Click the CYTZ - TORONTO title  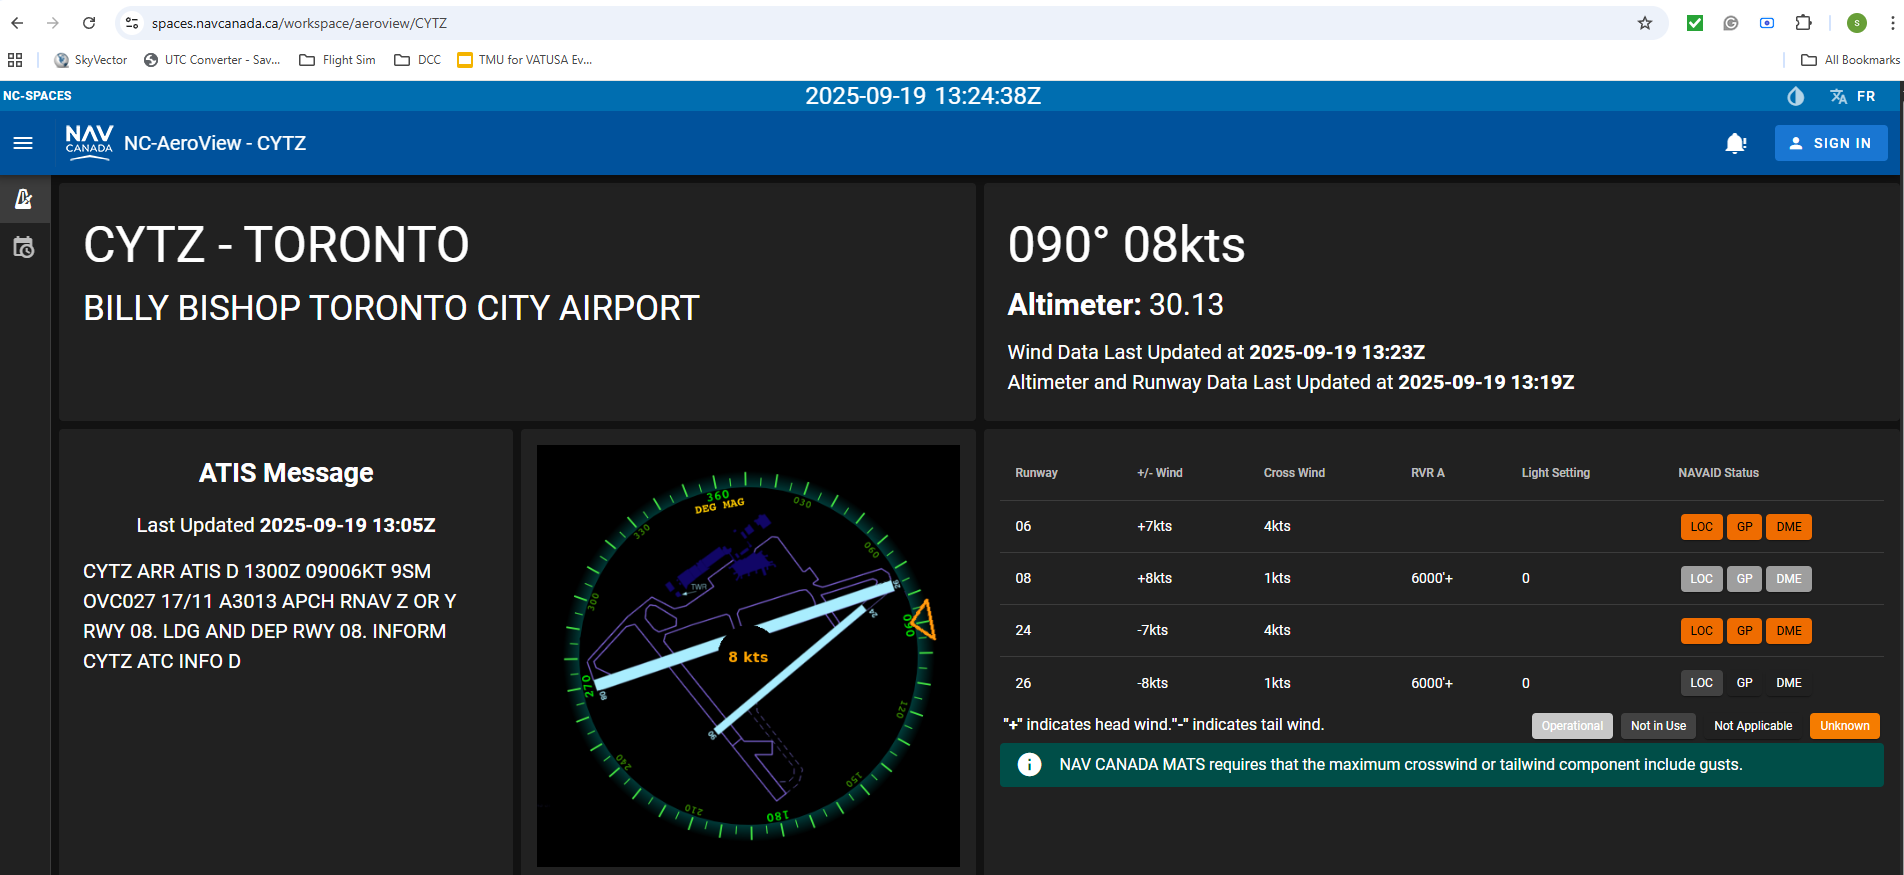(276, 245)
